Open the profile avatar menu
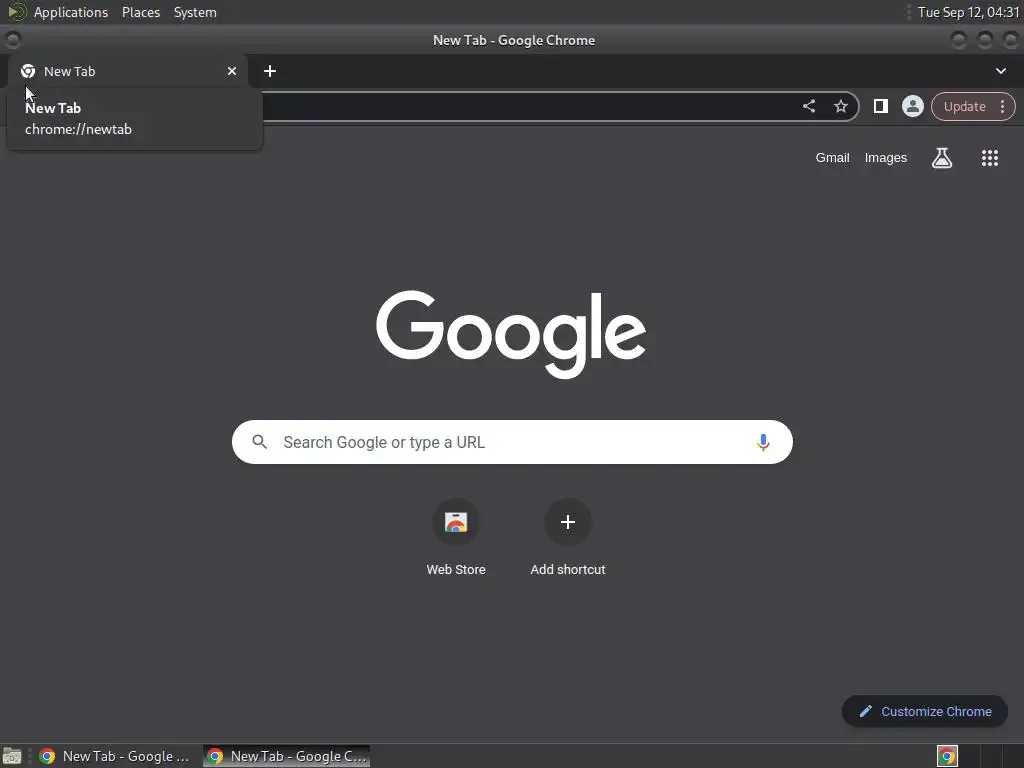 click(x=912, y=106)
